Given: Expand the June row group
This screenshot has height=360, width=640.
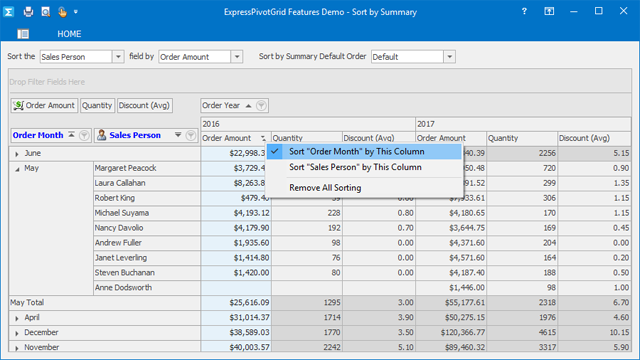Looking at the screenshot, I should click(17, 154).
